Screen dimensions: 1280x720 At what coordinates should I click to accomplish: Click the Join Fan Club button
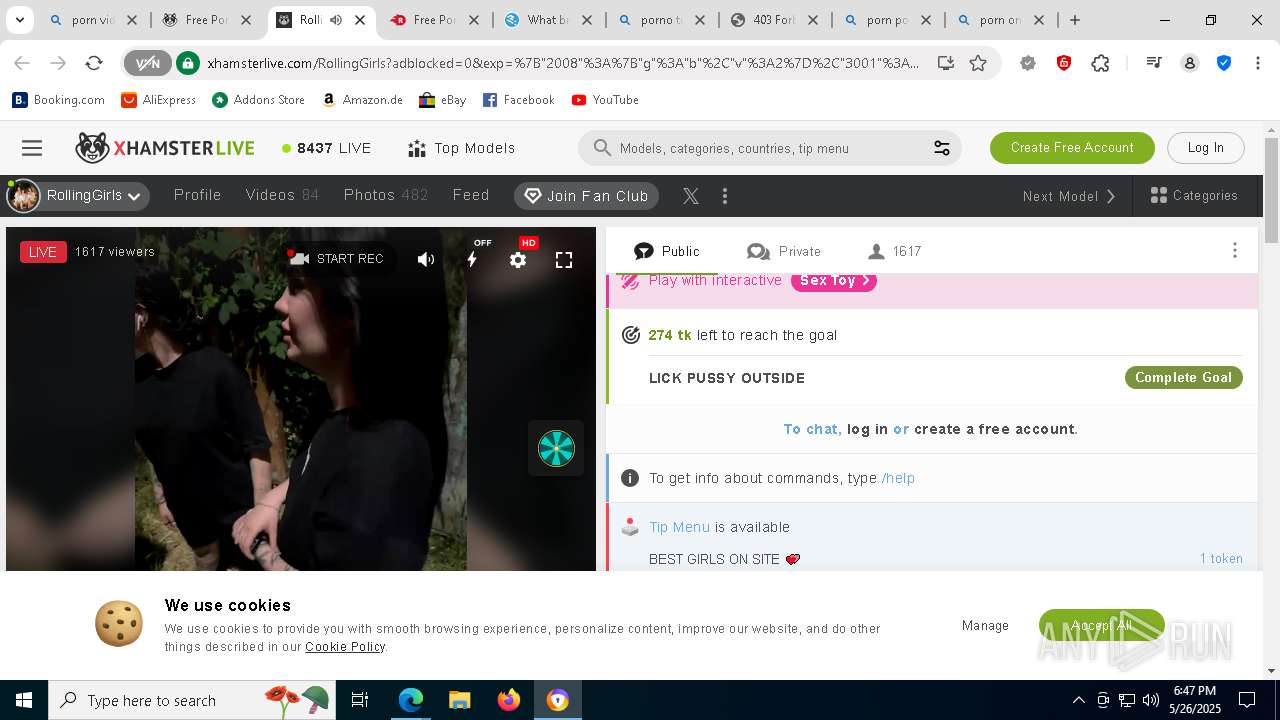(587, 196)
